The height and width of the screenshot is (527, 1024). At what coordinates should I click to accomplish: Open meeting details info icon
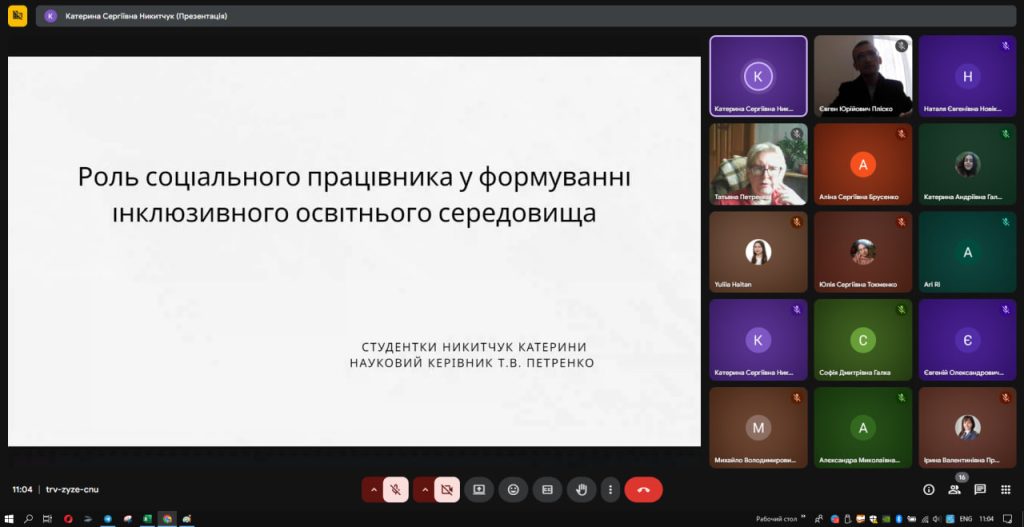coord(928,490)
